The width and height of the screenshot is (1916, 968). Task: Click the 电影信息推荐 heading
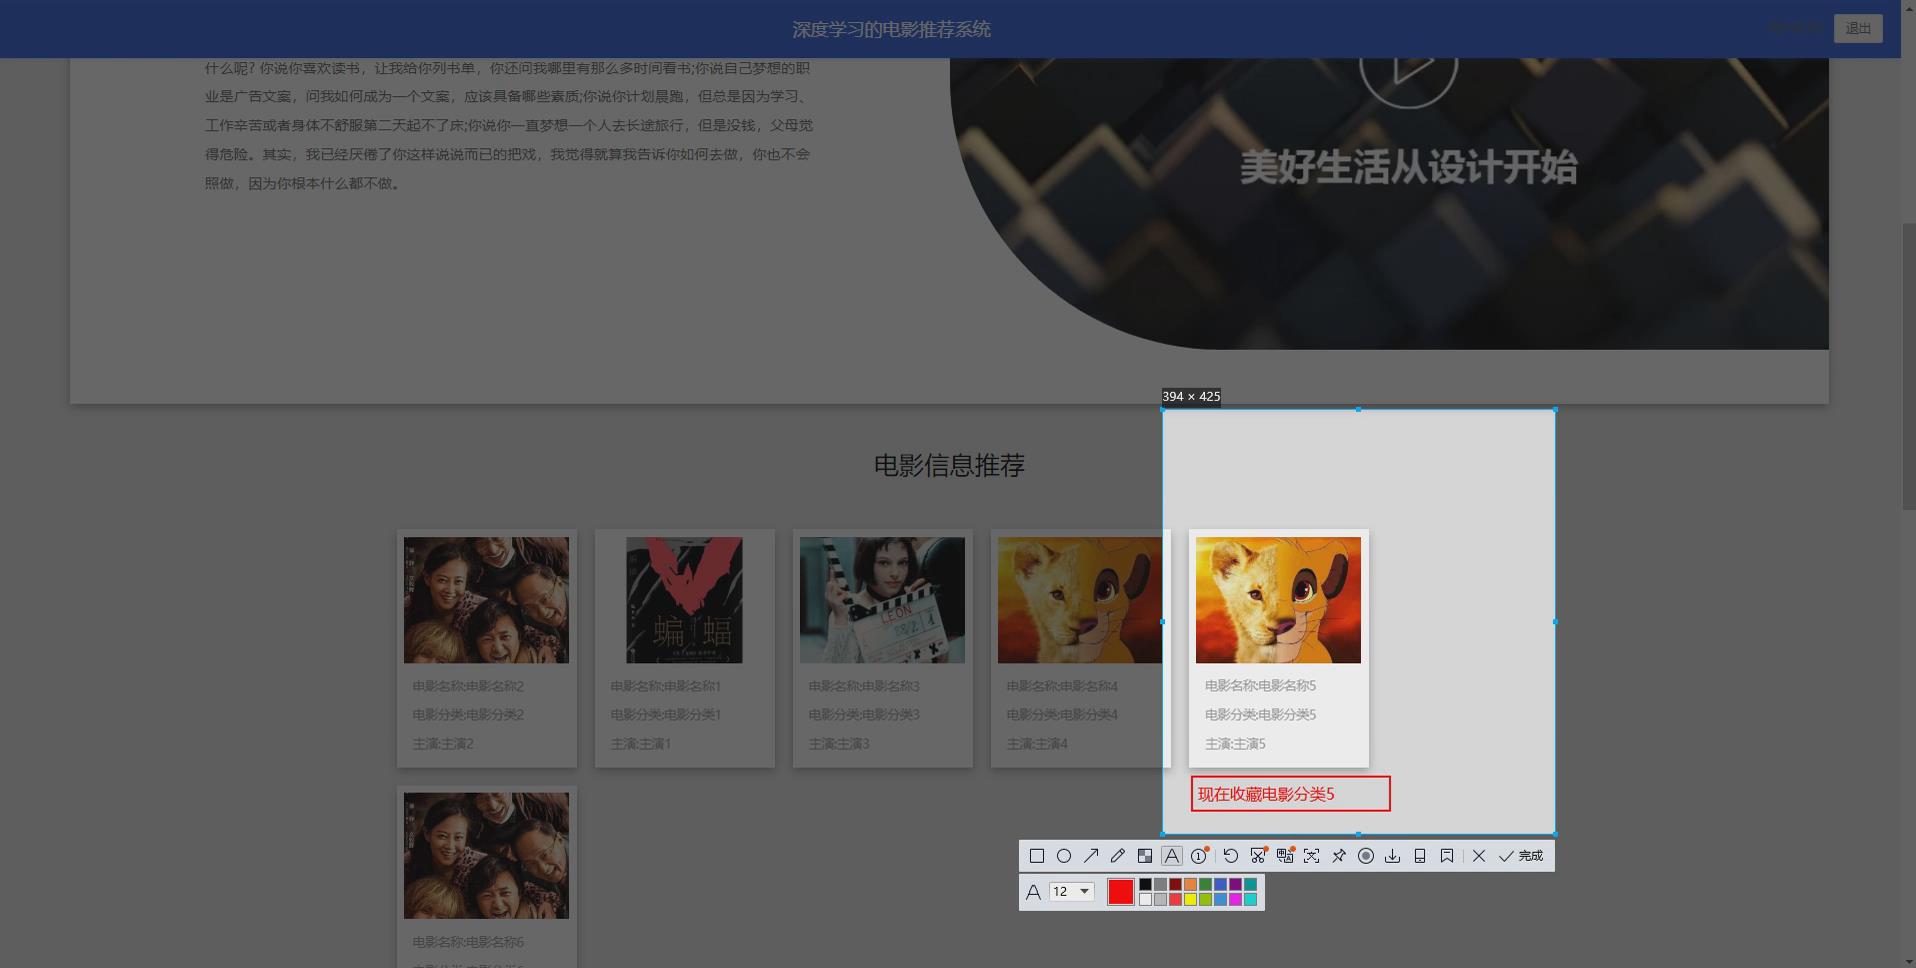coord(949,465)
